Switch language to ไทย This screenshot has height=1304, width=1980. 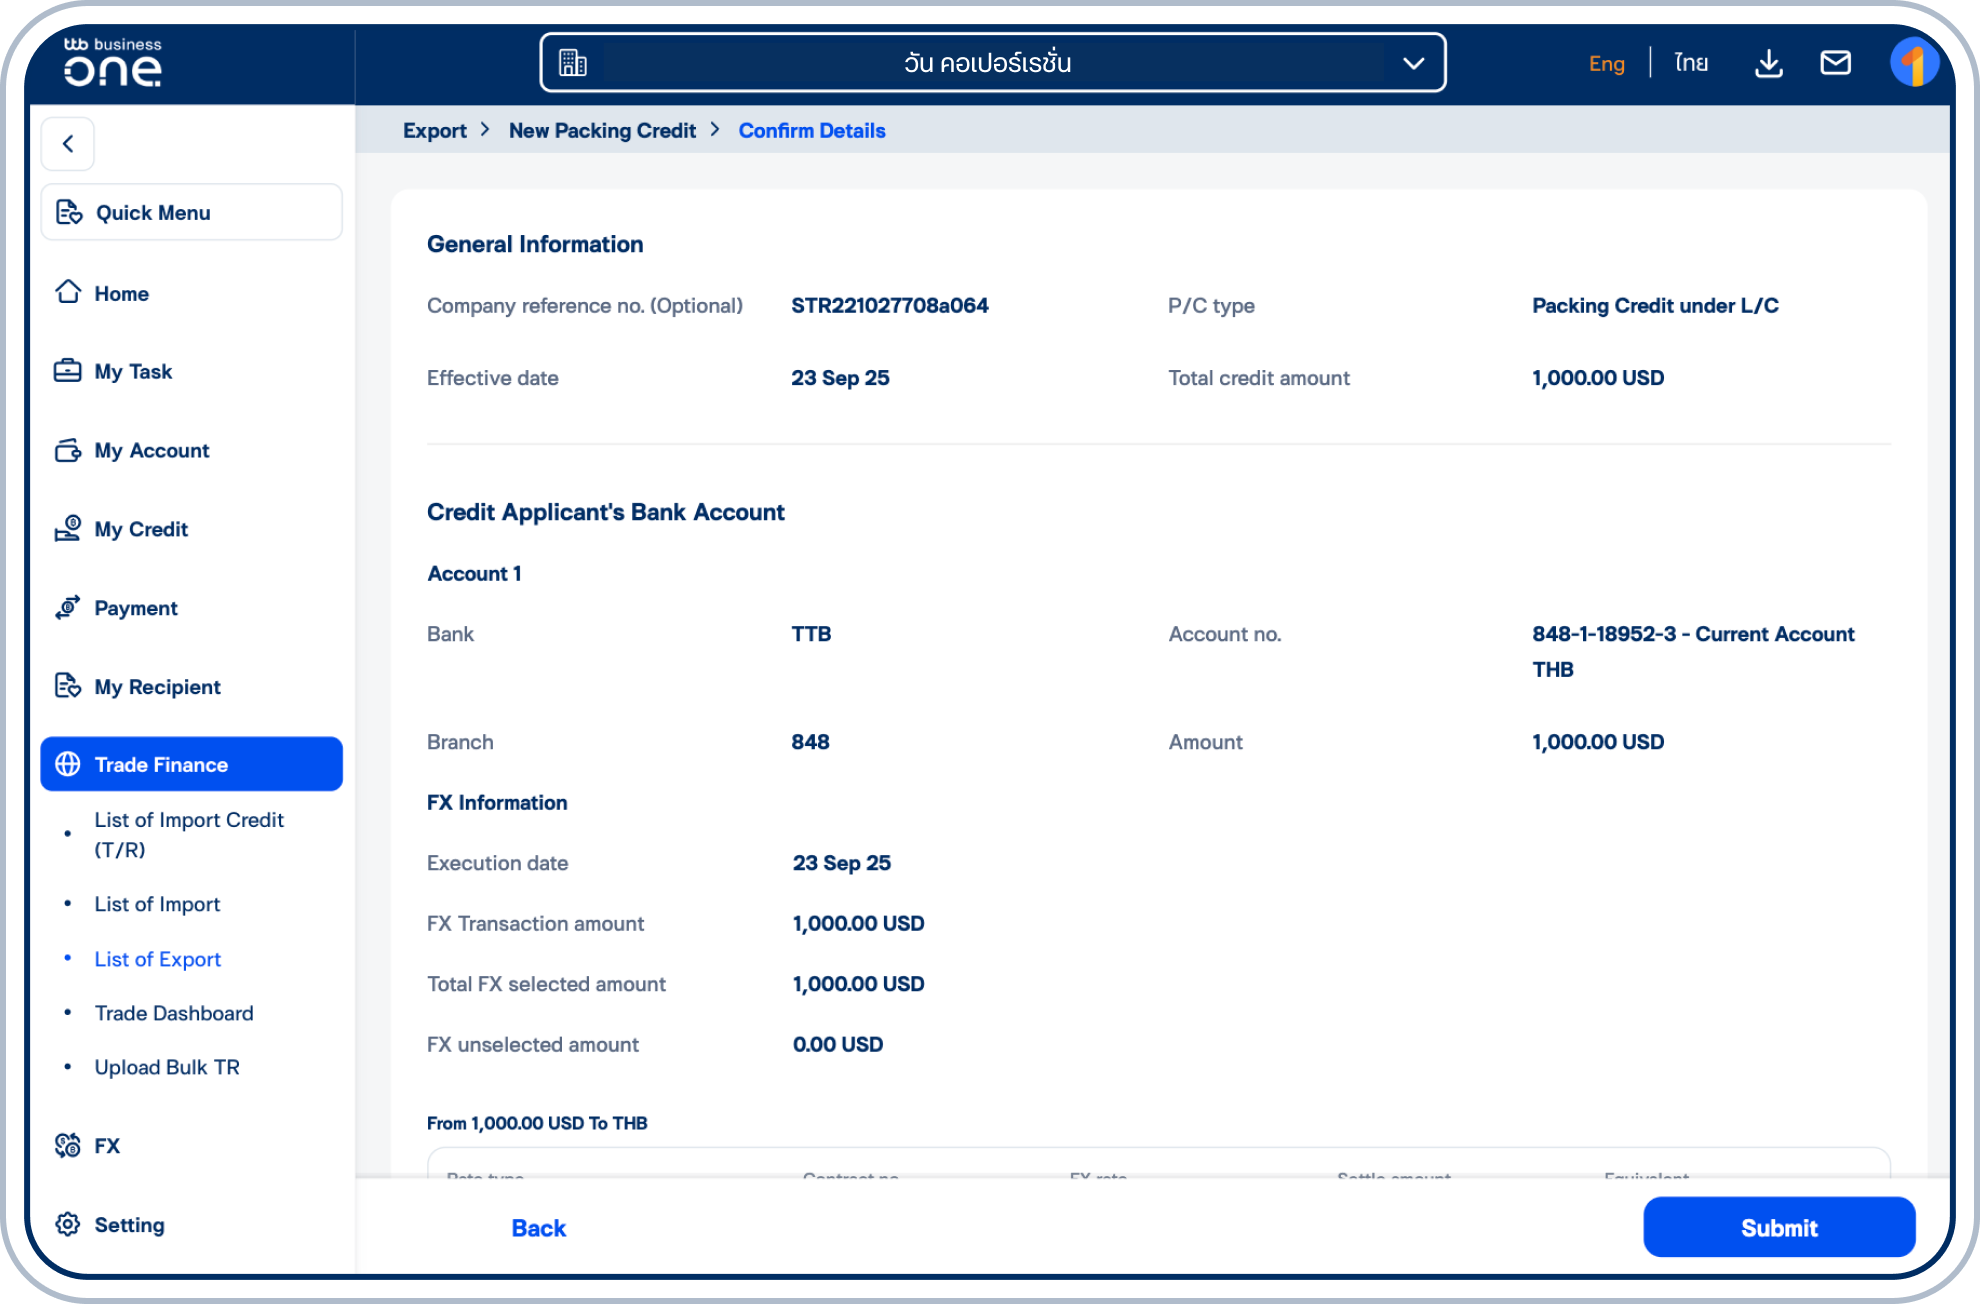coord(1691,63)
